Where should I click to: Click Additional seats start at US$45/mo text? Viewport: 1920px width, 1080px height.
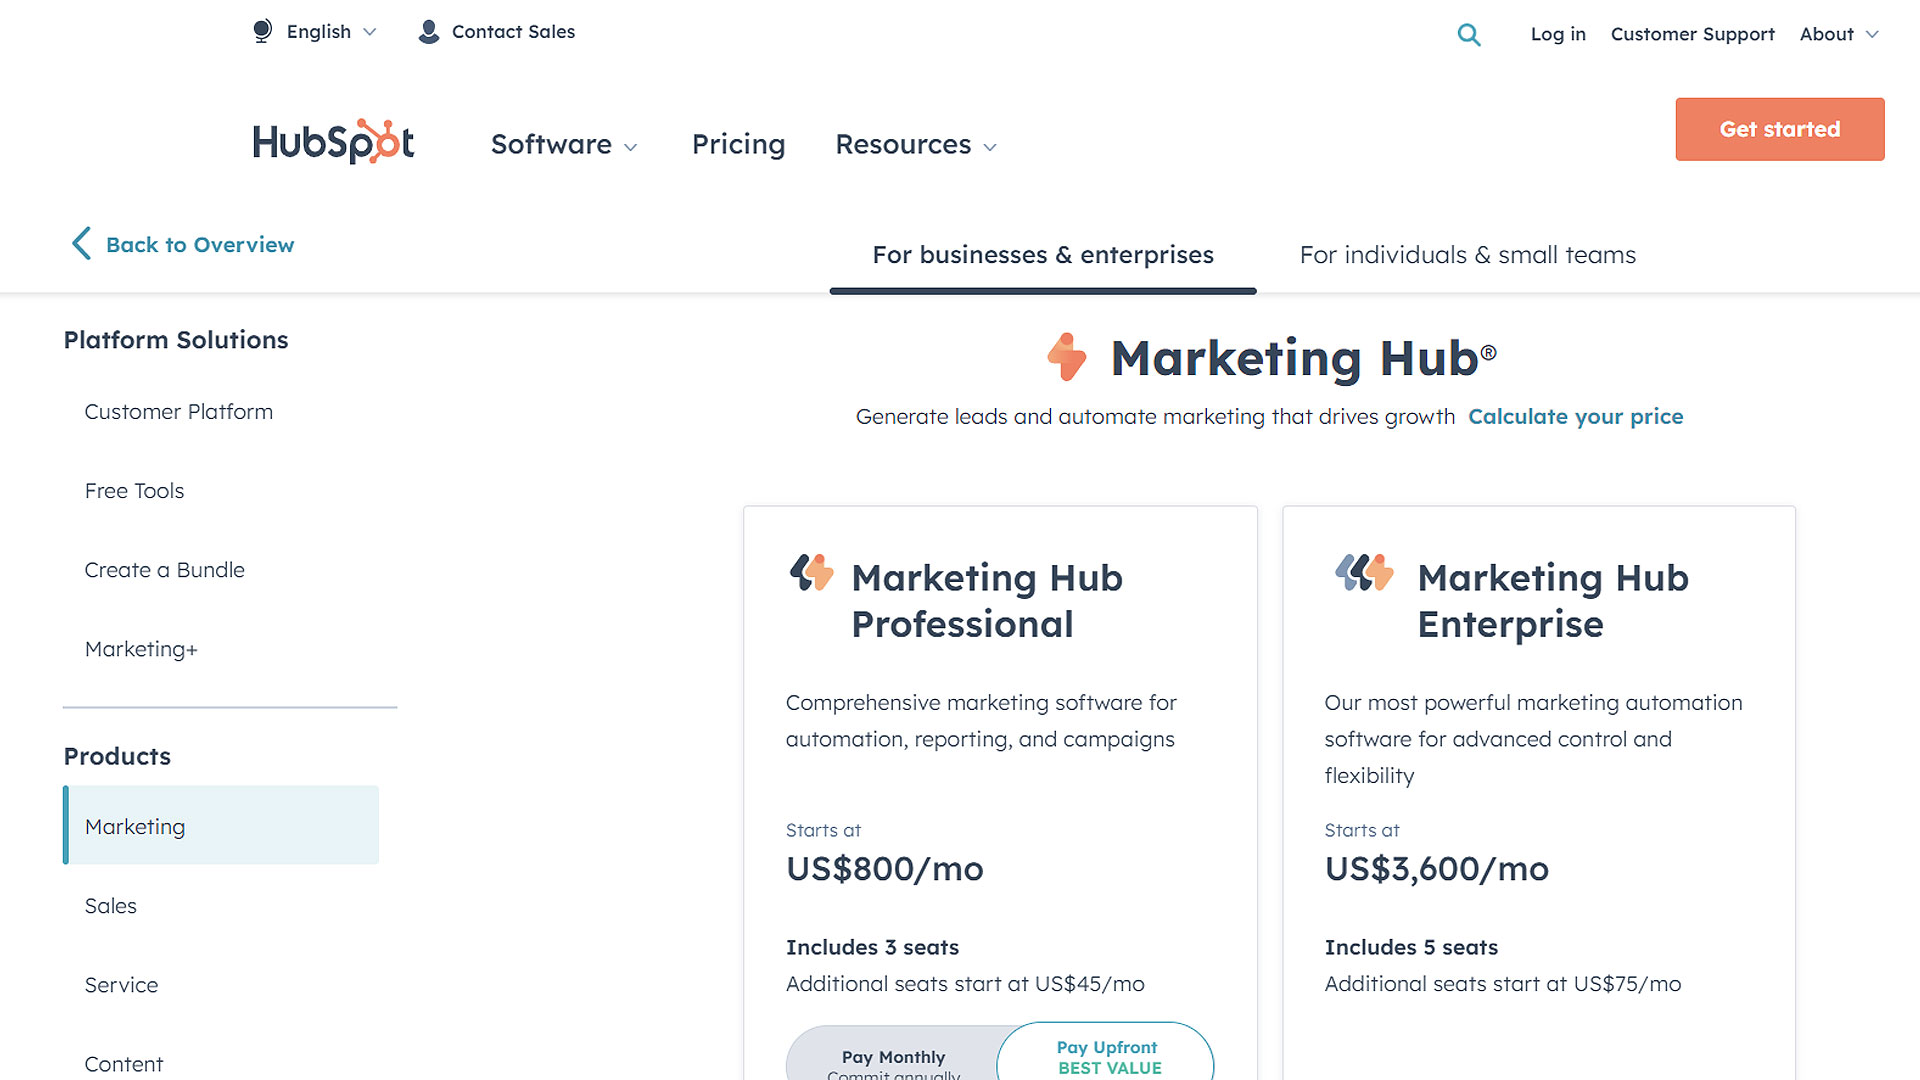tap(965, 984)
